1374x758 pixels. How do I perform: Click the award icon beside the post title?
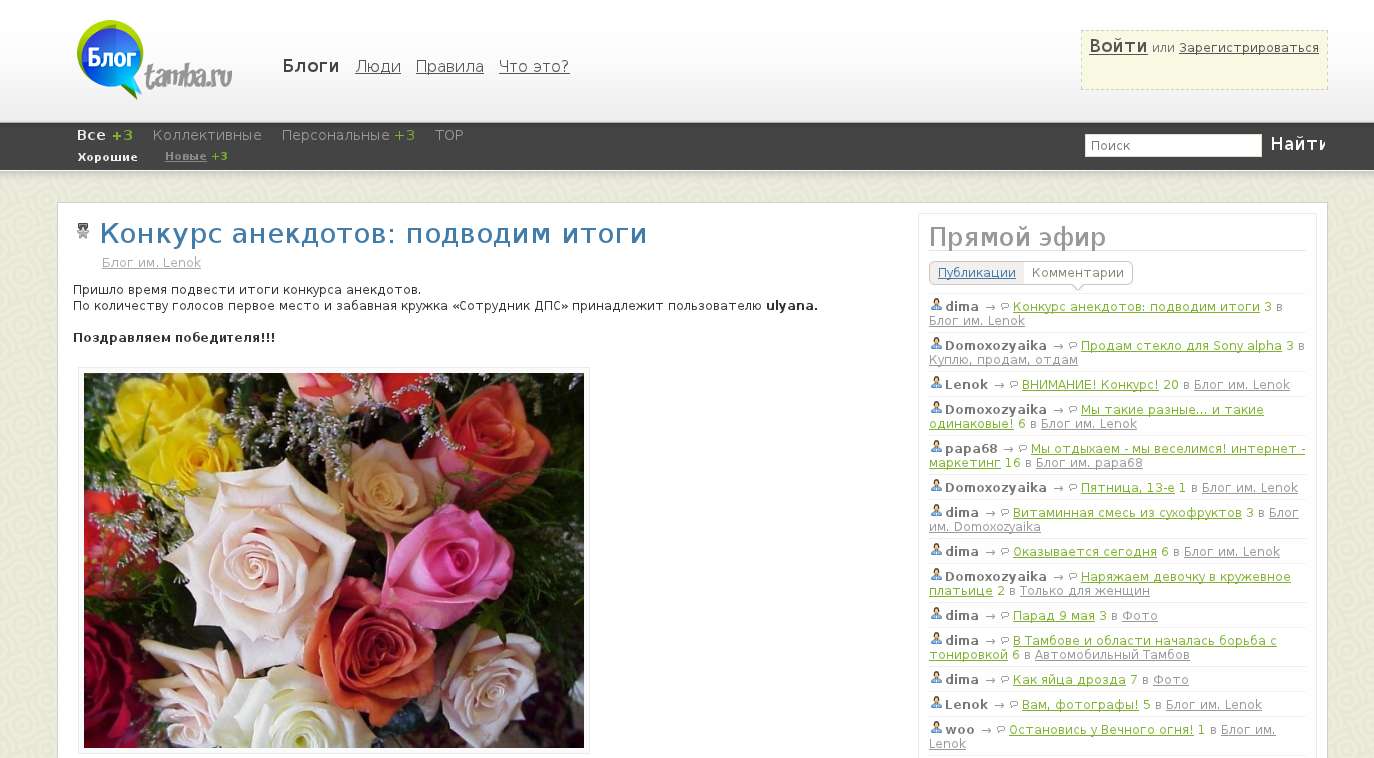(x=83, y=231)
